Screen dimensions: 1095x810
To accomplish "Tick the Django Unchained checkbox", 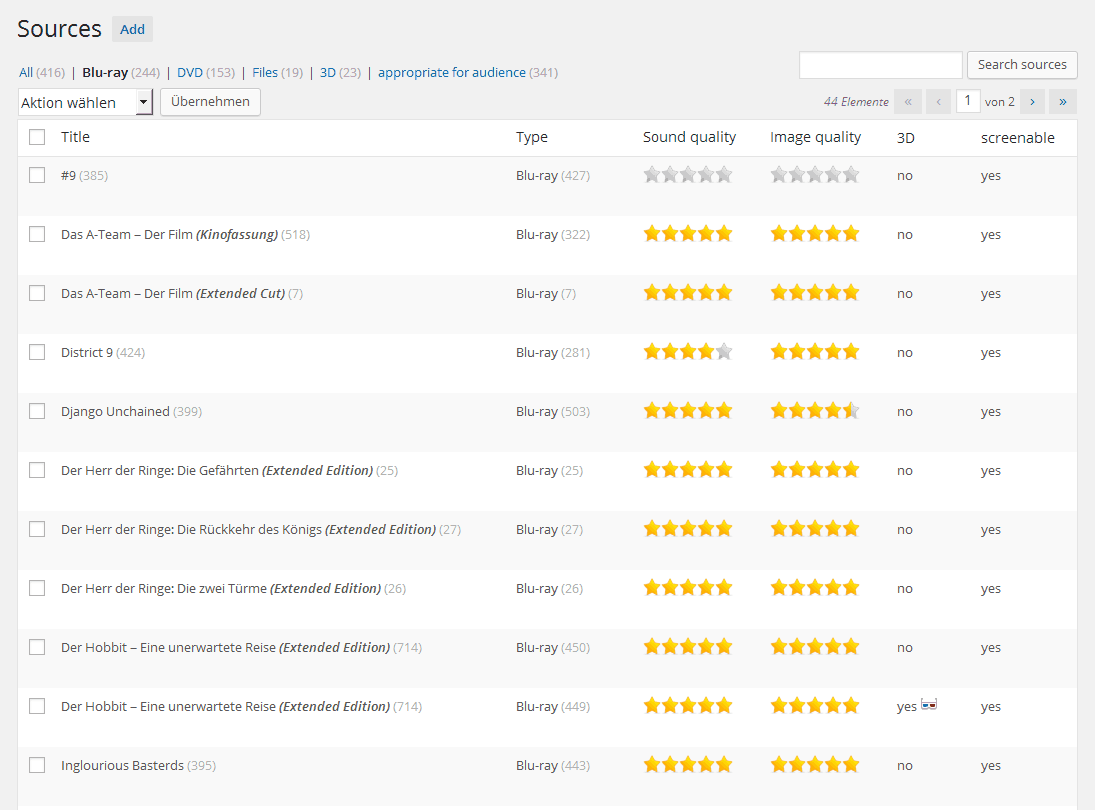I will pos(37,411).
